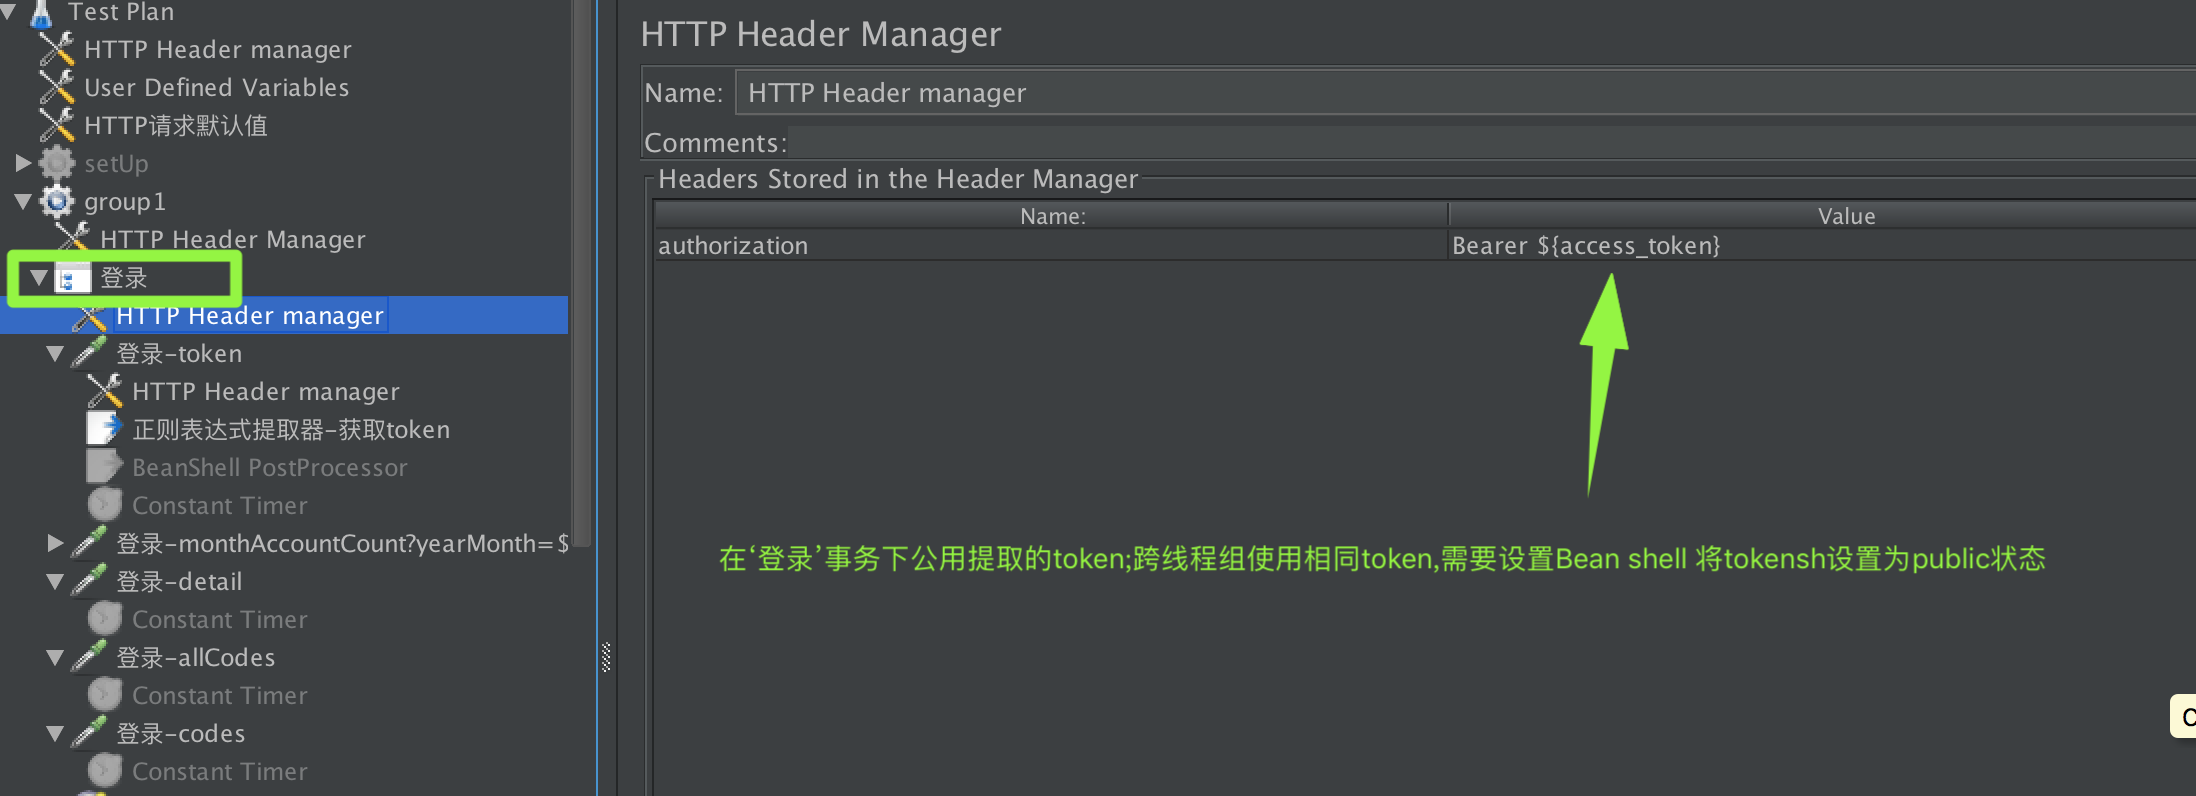Select the 登录-codes sampler in tree
Screen dimensions: 2196x796
click(181, 733)
